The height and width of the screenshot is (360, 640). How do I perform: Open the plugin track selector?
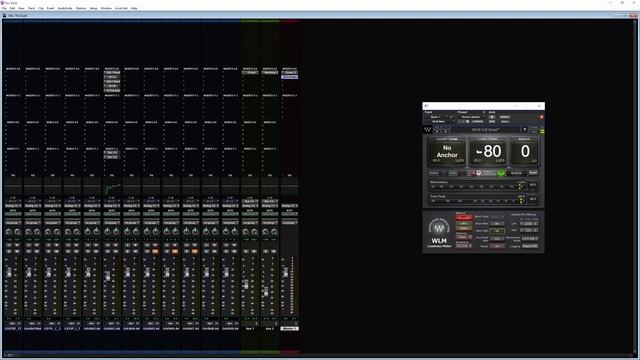(x=436, y=117)
